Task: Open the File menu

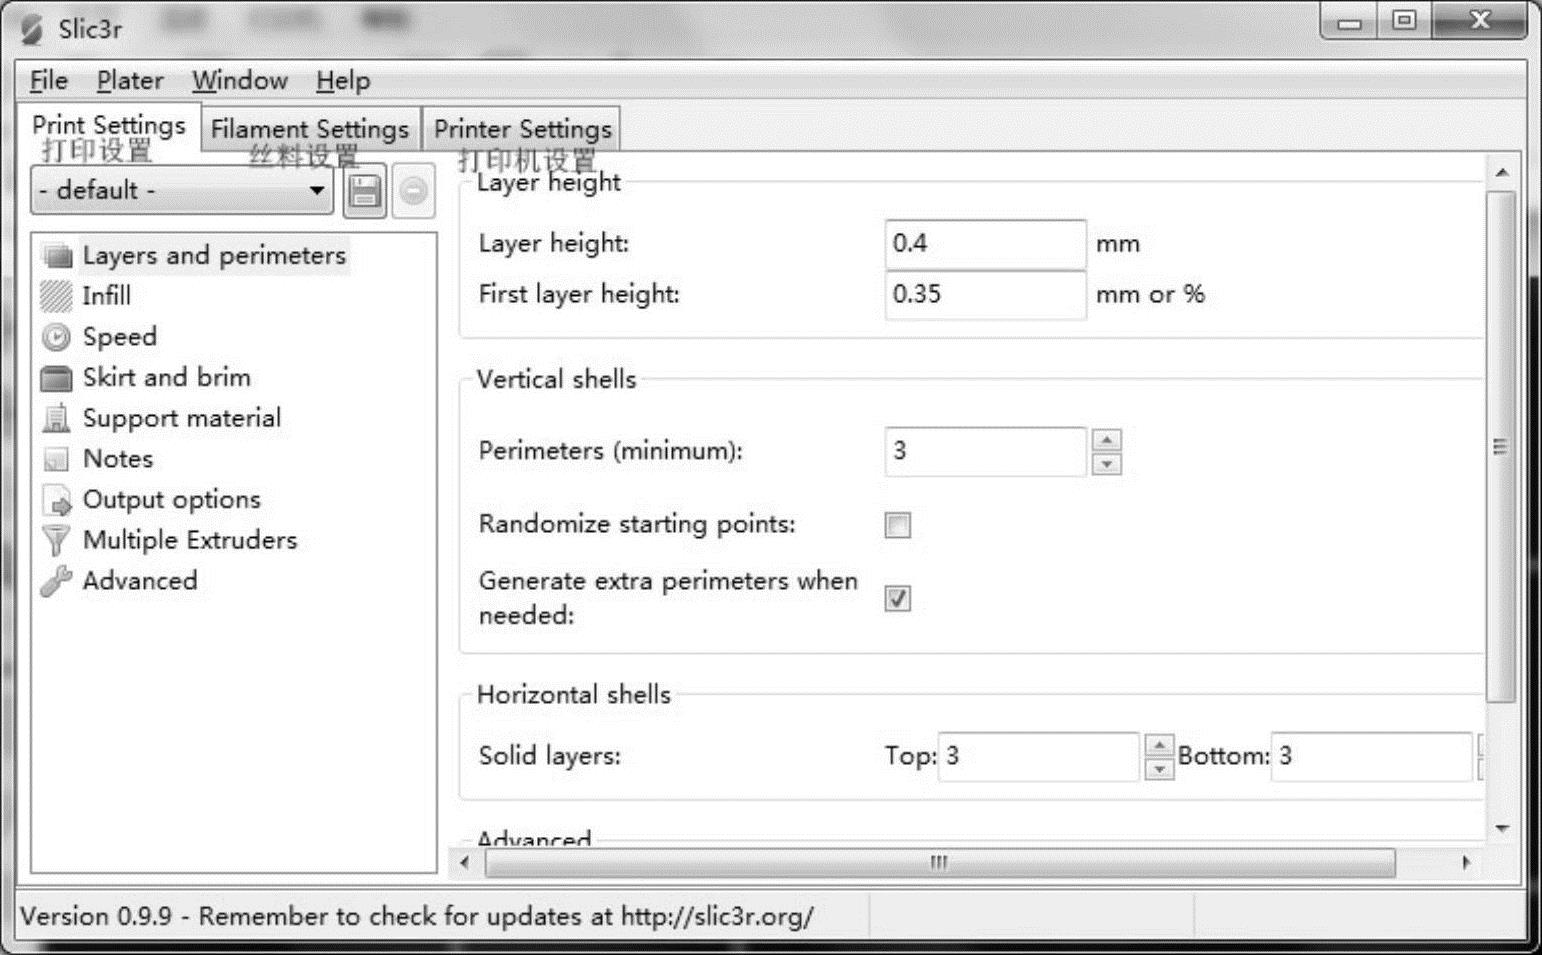Action: [x=49, y=80]
